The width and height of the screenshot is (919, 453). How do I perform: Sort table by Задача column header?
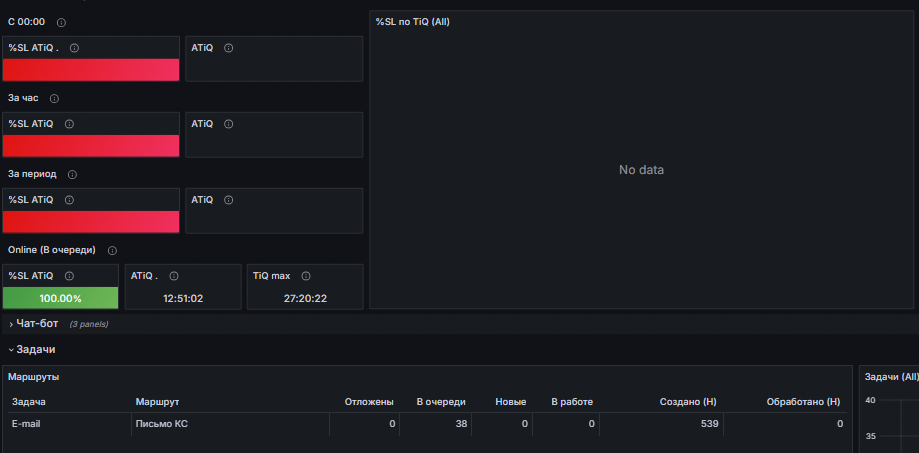coord(29,402)
